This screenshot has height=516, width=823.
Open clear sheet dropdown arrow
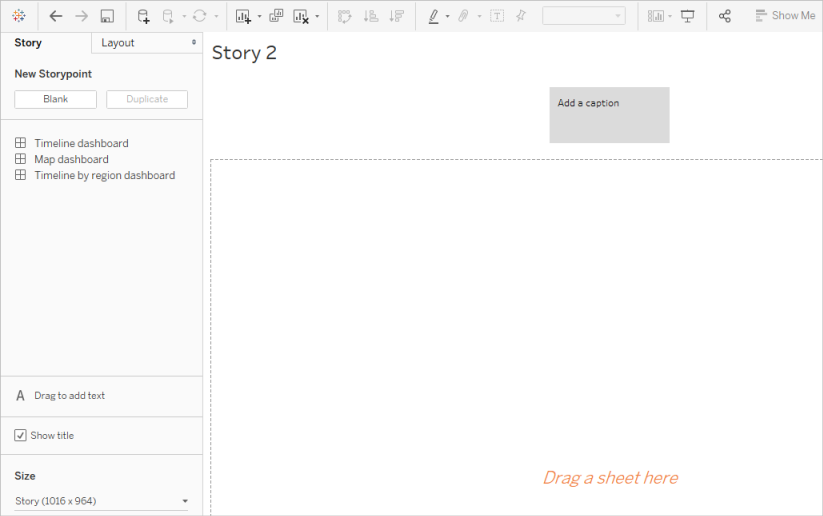click(317, 16)
